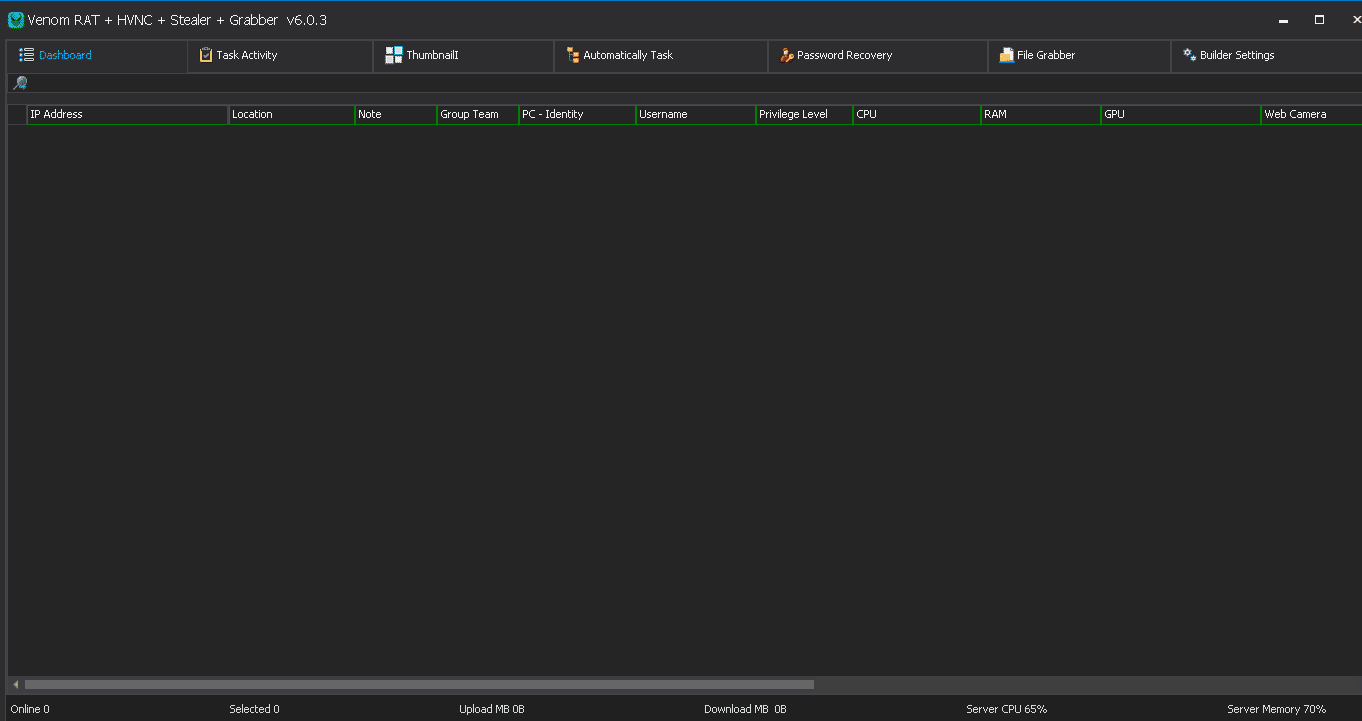Maximize the Venom RAT window

click(x=1319, y=20)
